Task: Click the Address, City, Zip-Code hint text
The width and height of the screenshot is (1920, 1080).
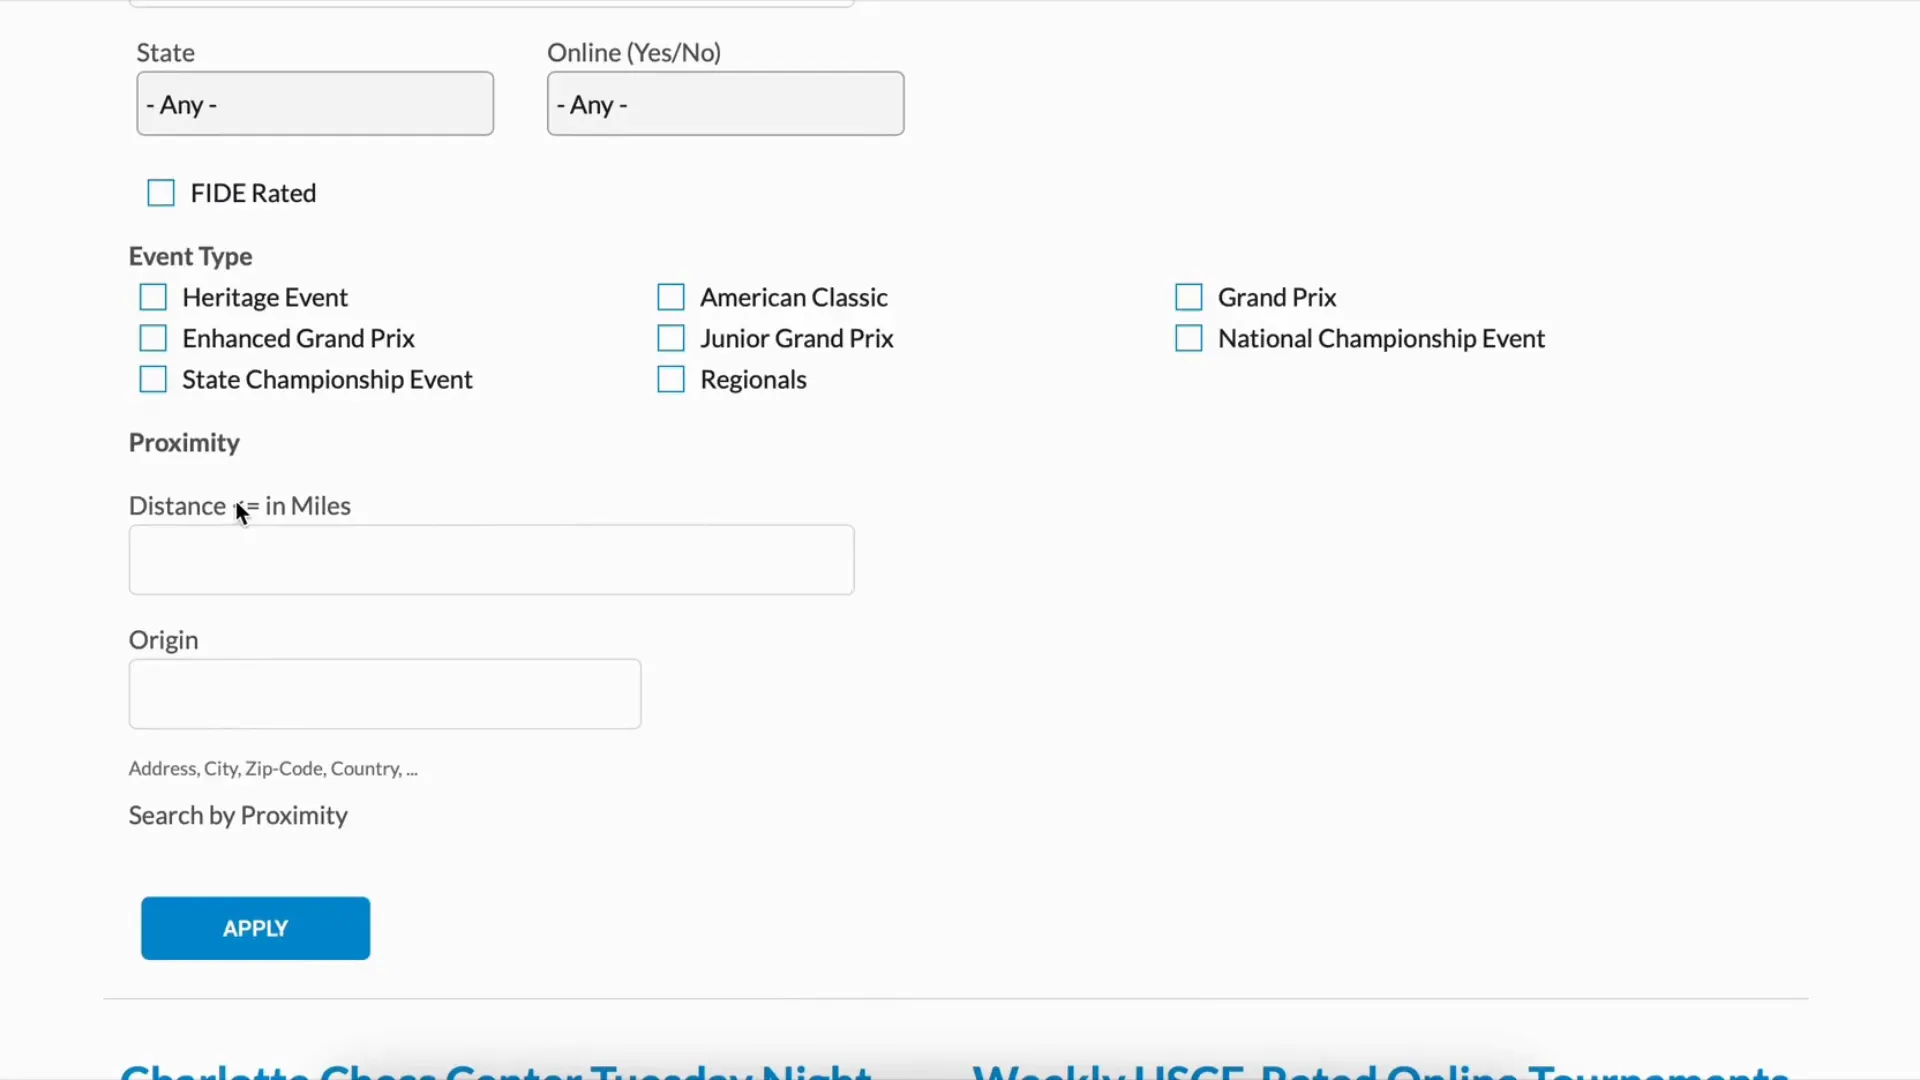Action: [x=273, y=768]
